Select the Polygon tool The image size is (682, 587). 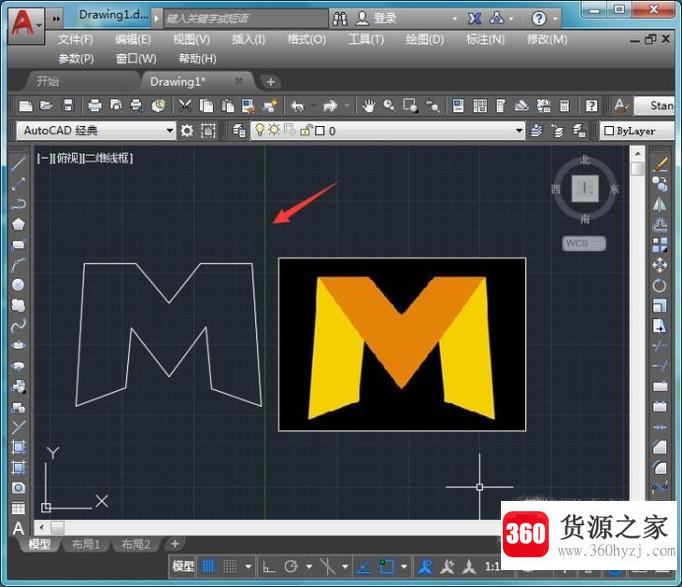pyautogui.click(x=18, y=224)
